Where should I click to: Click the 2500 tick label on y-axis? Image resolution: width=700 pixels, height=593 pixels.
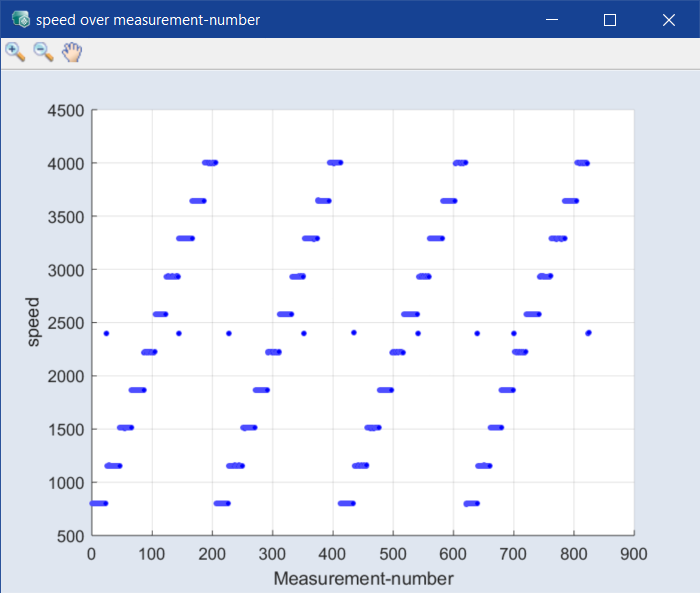[x=65, y=323]
